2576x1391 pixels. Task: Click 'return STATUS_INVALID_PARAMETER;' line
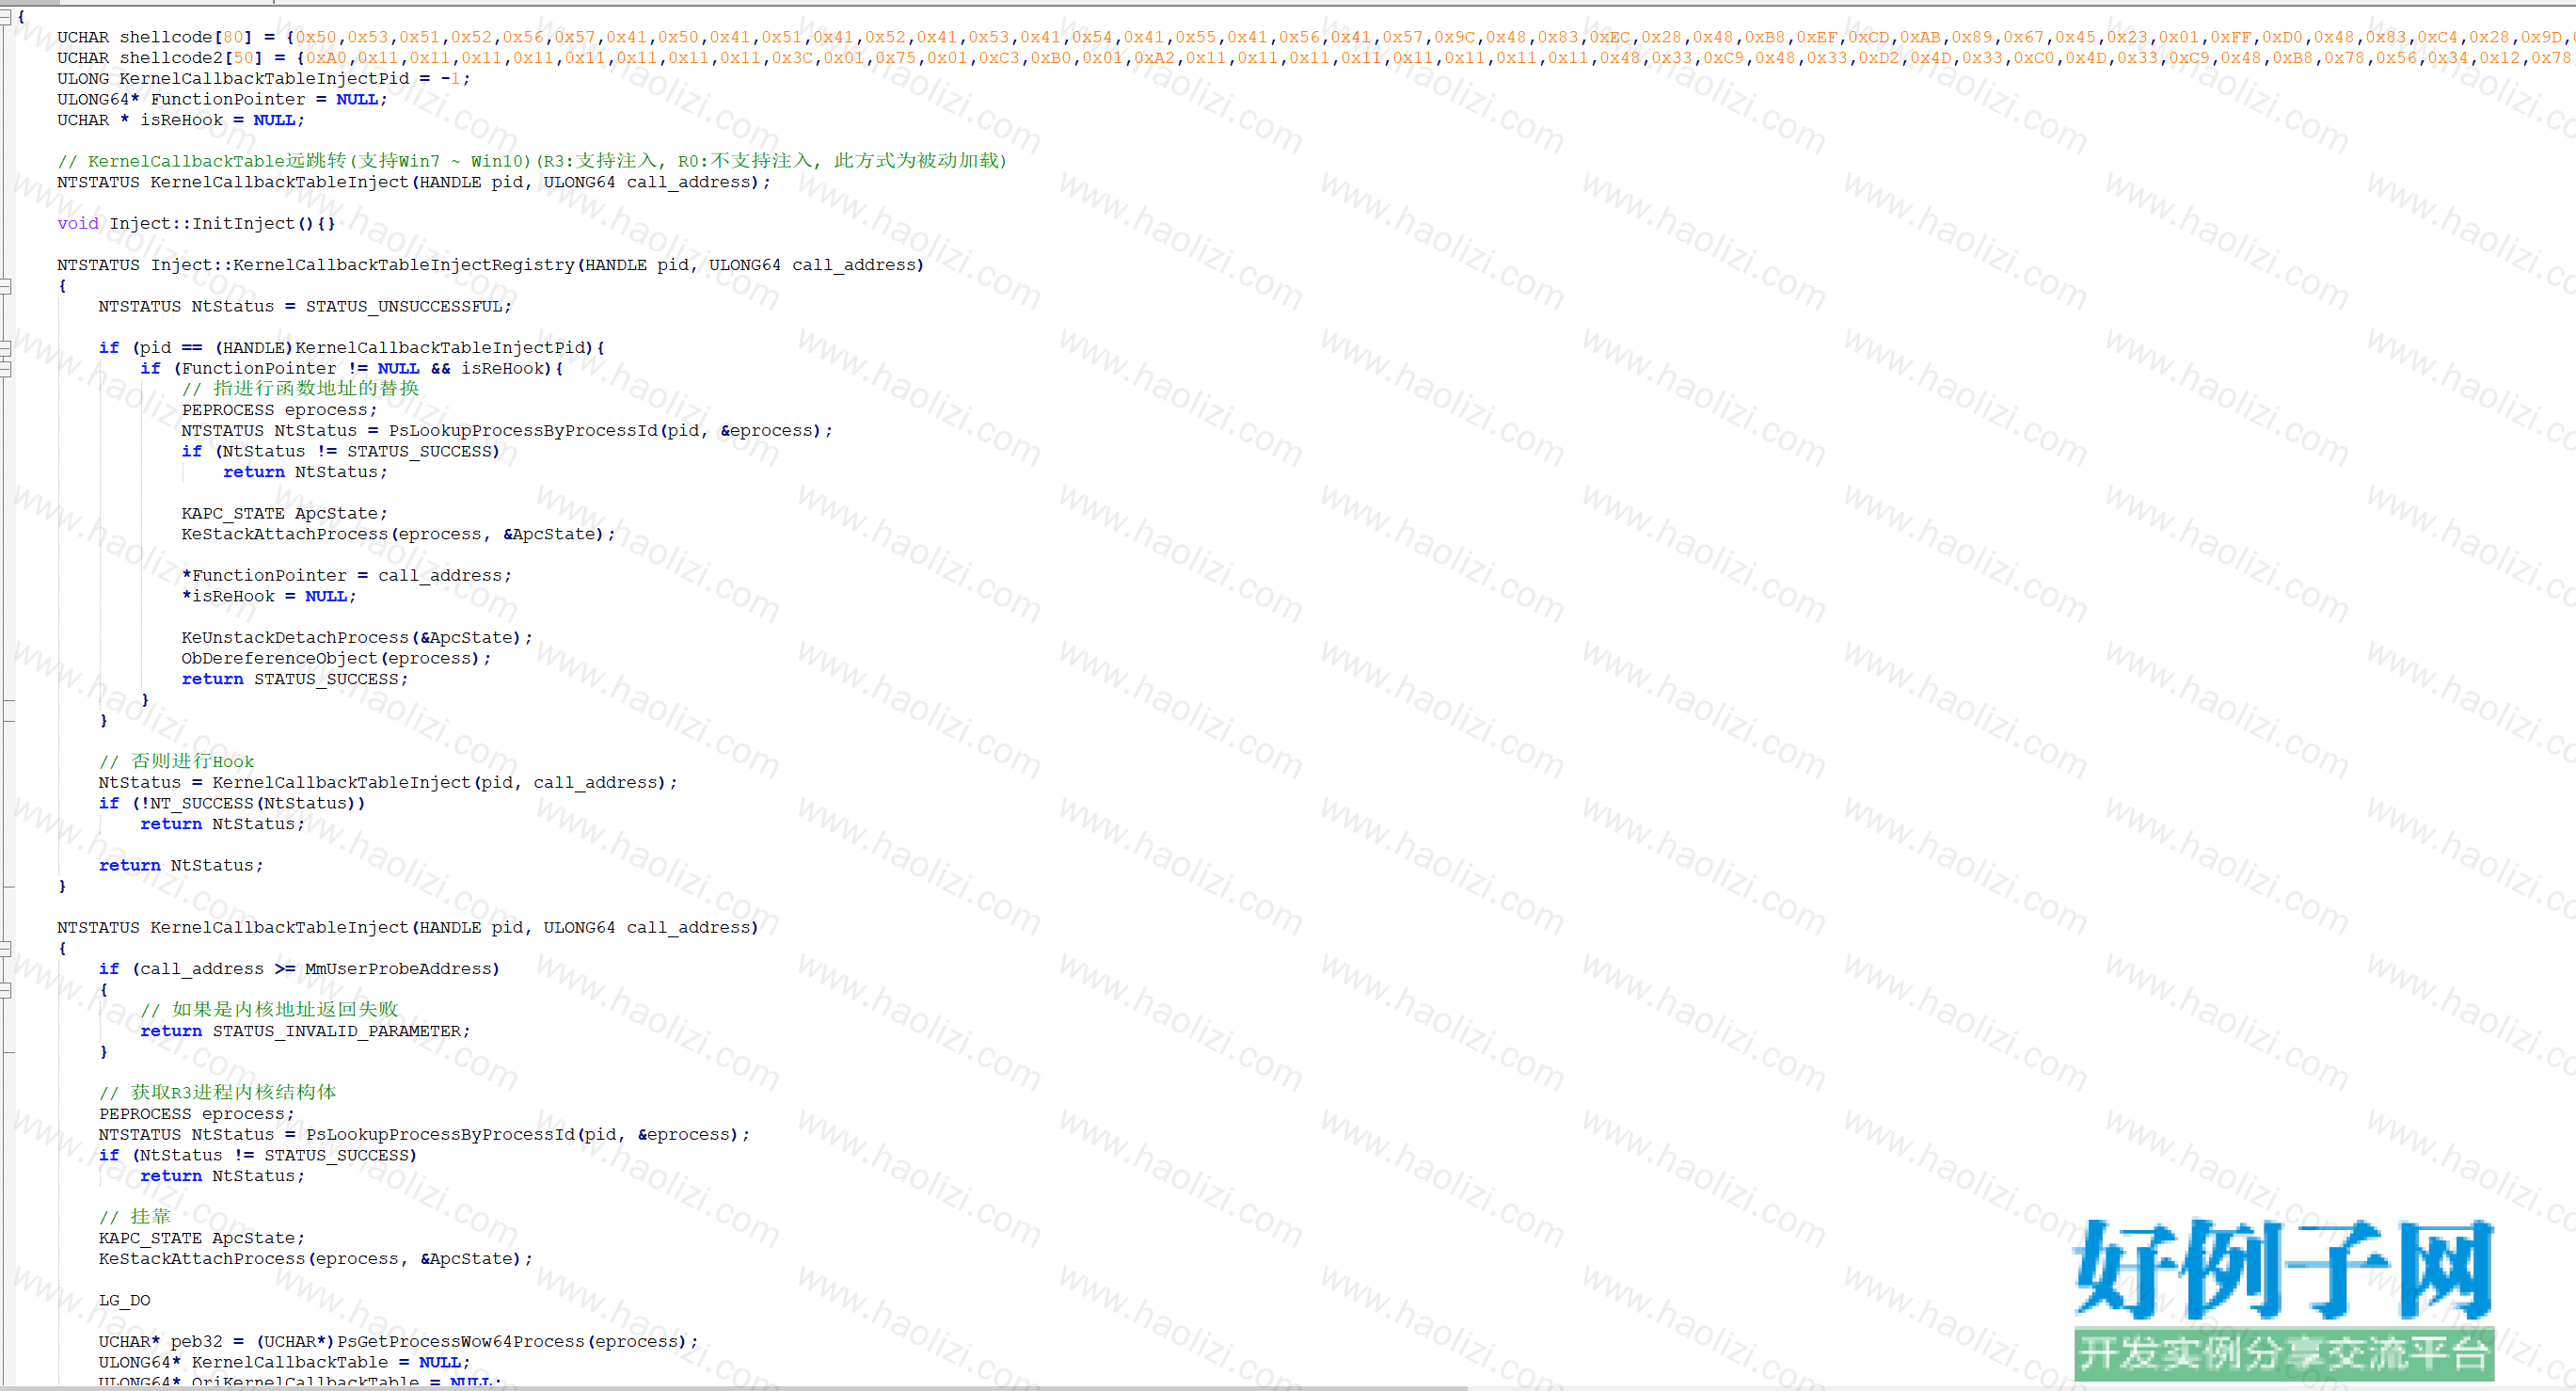[305, 1031]
